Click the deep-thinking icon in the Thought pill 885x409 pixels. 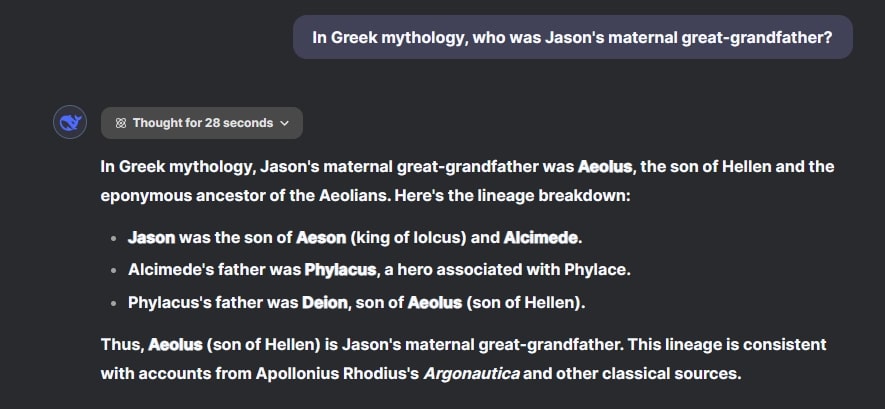(120, 123)
